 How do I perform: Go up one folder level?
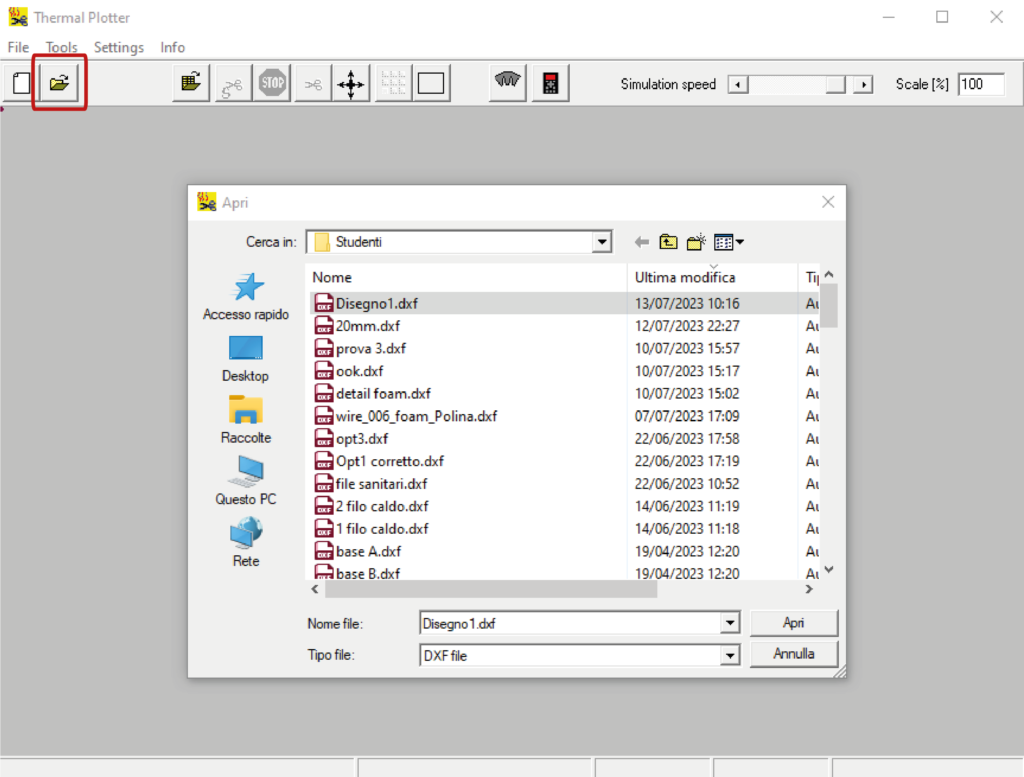click(668, 242)
